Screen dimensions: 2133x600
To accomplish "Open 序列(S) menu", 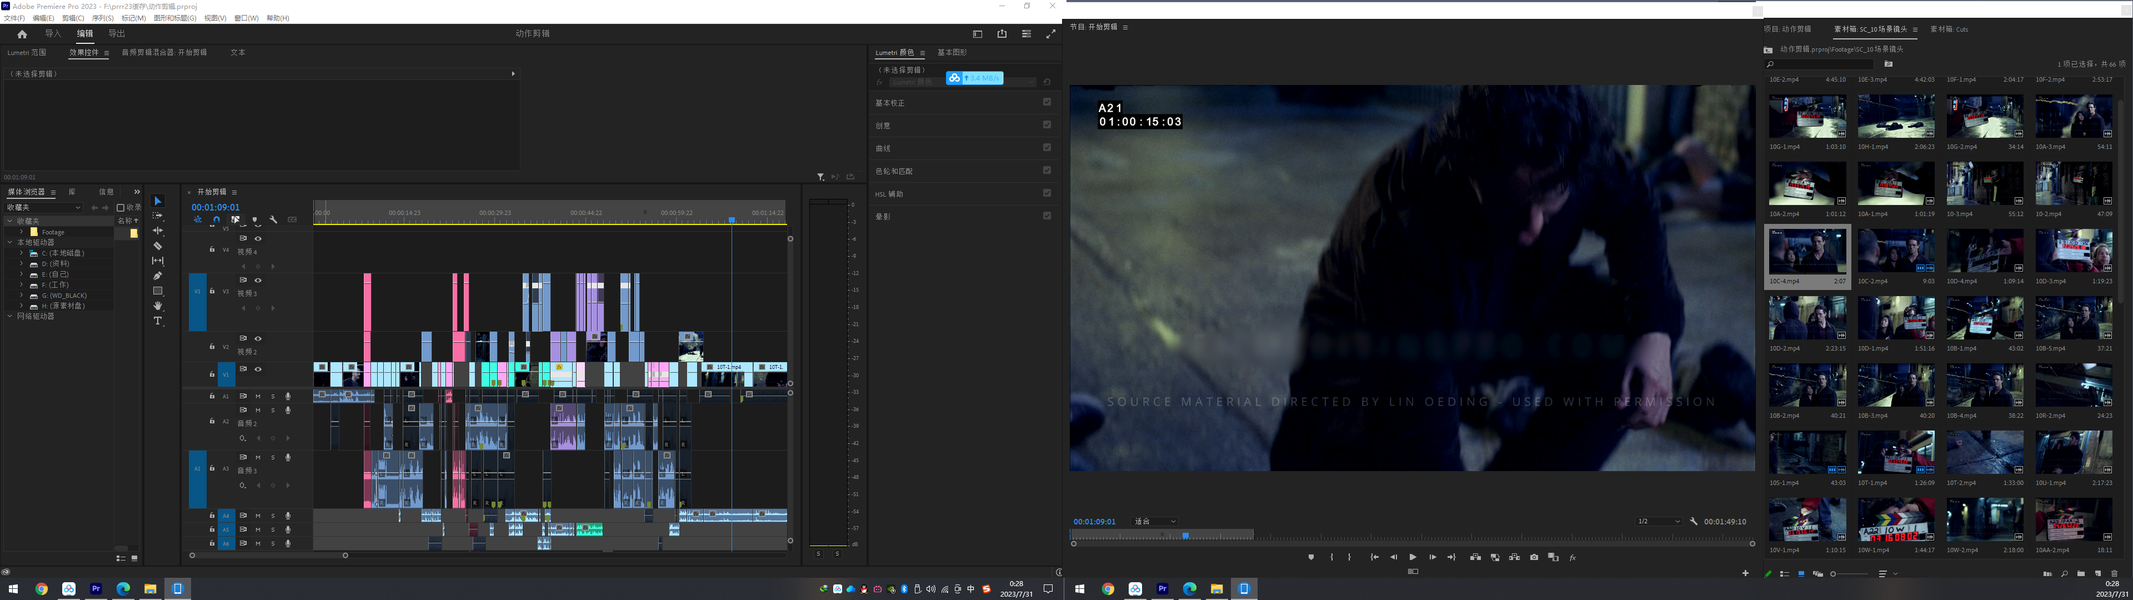I will 103,18.
